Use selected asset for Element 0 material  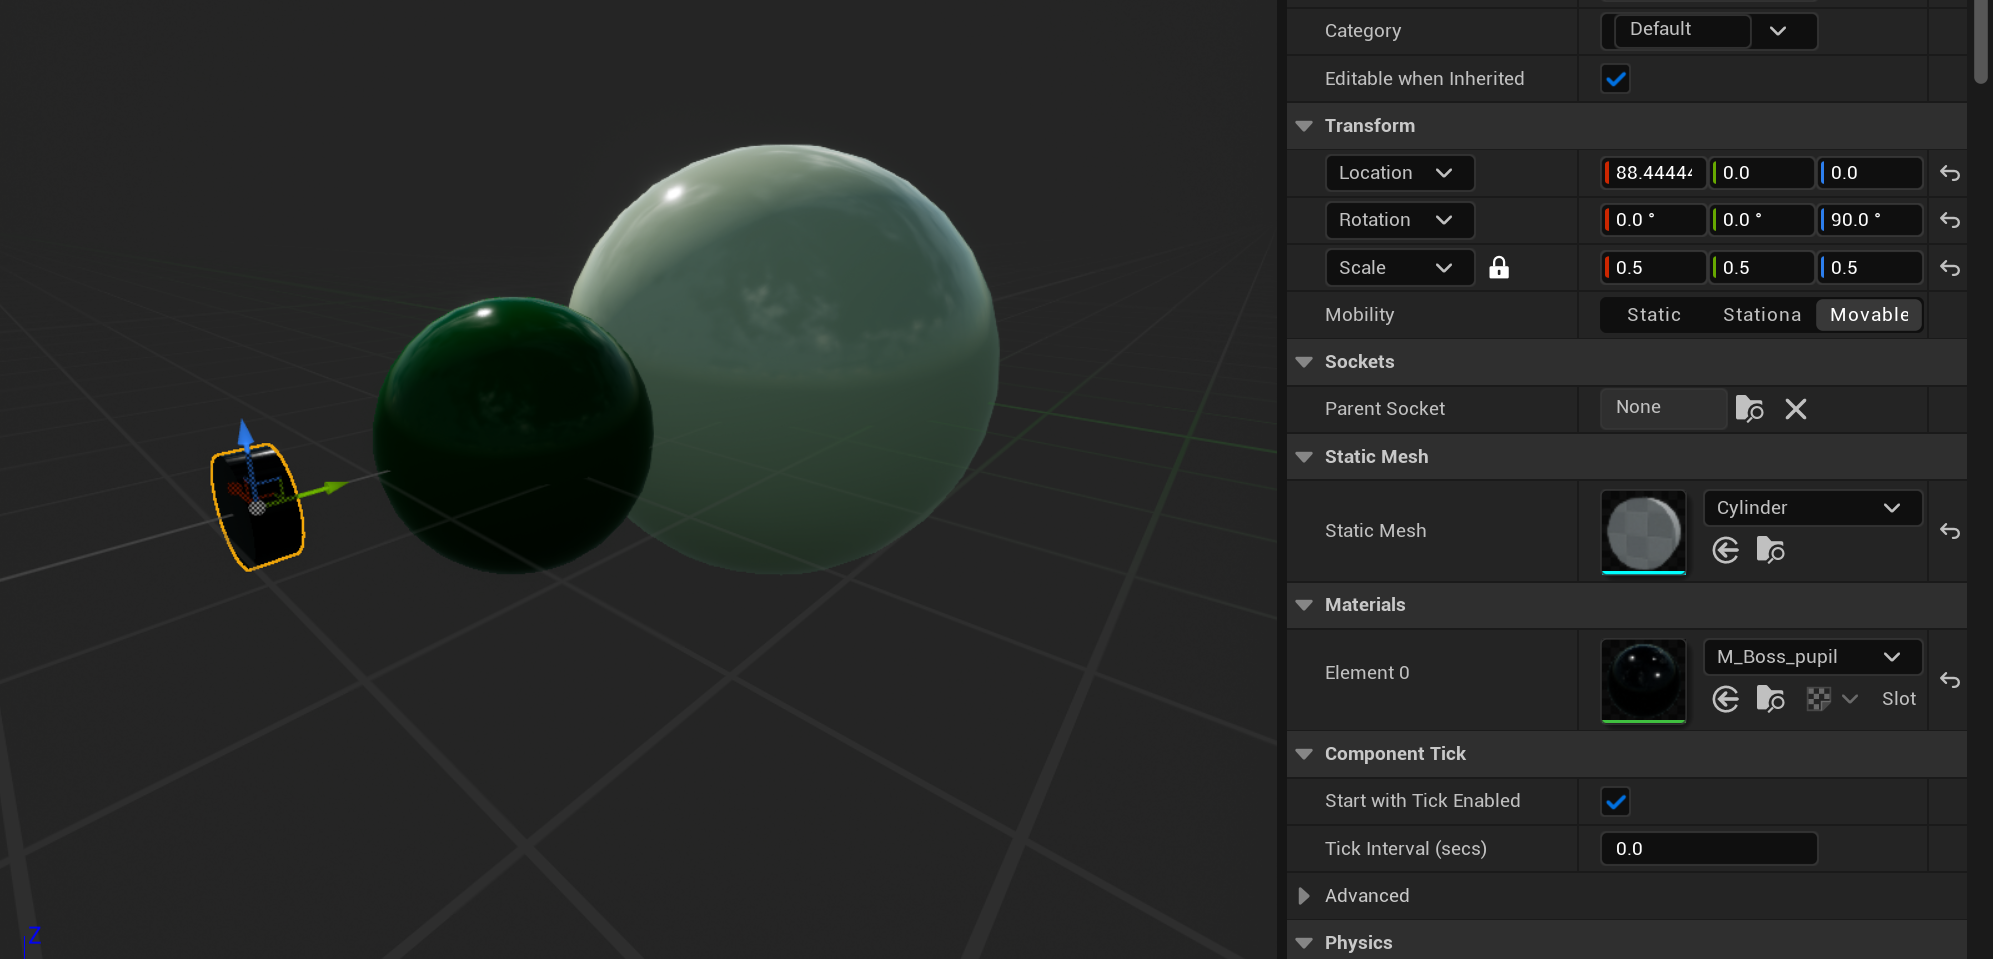[1725, 699]
